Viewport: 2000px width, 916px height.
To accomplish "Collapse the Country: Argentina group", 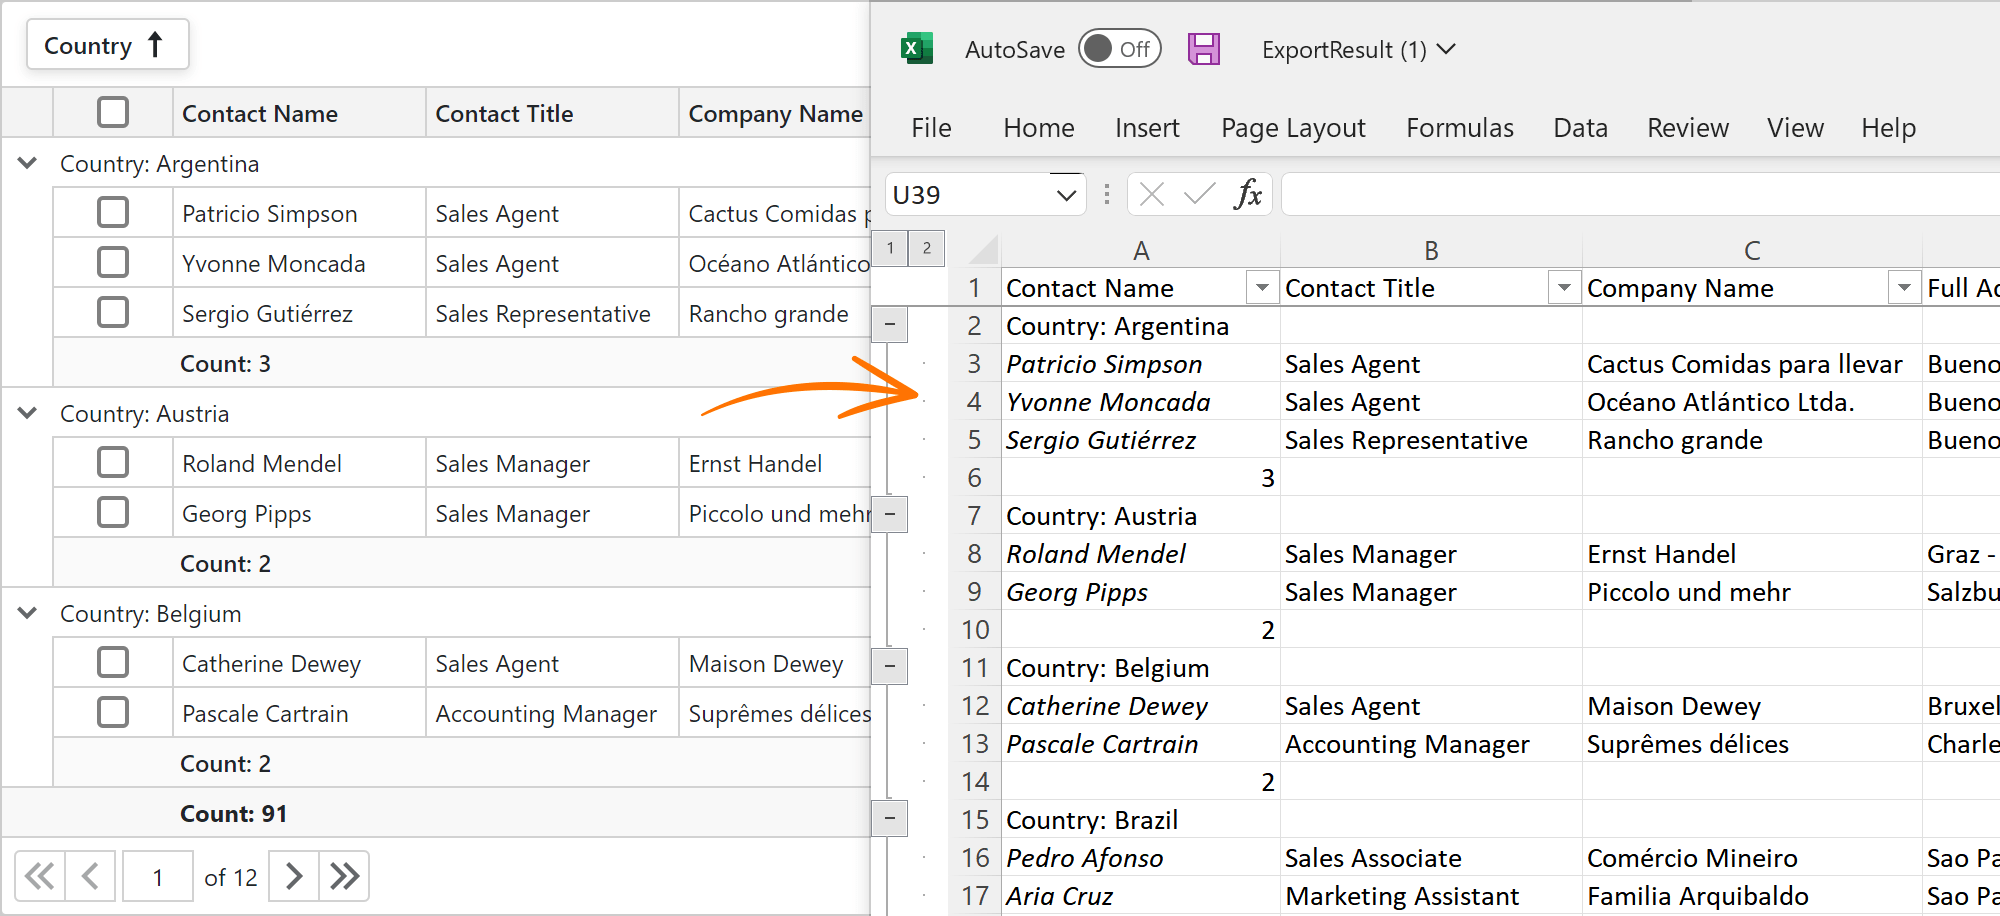I will pos(28,163).
